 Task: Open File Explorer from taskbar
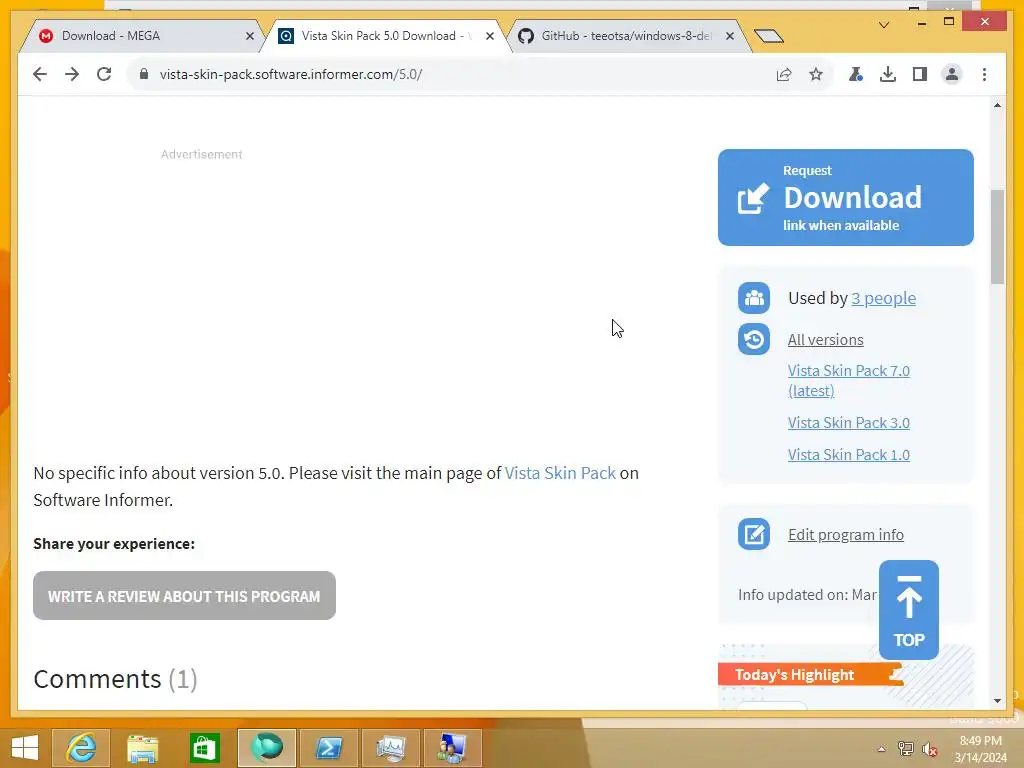click(x=142, y=748)
